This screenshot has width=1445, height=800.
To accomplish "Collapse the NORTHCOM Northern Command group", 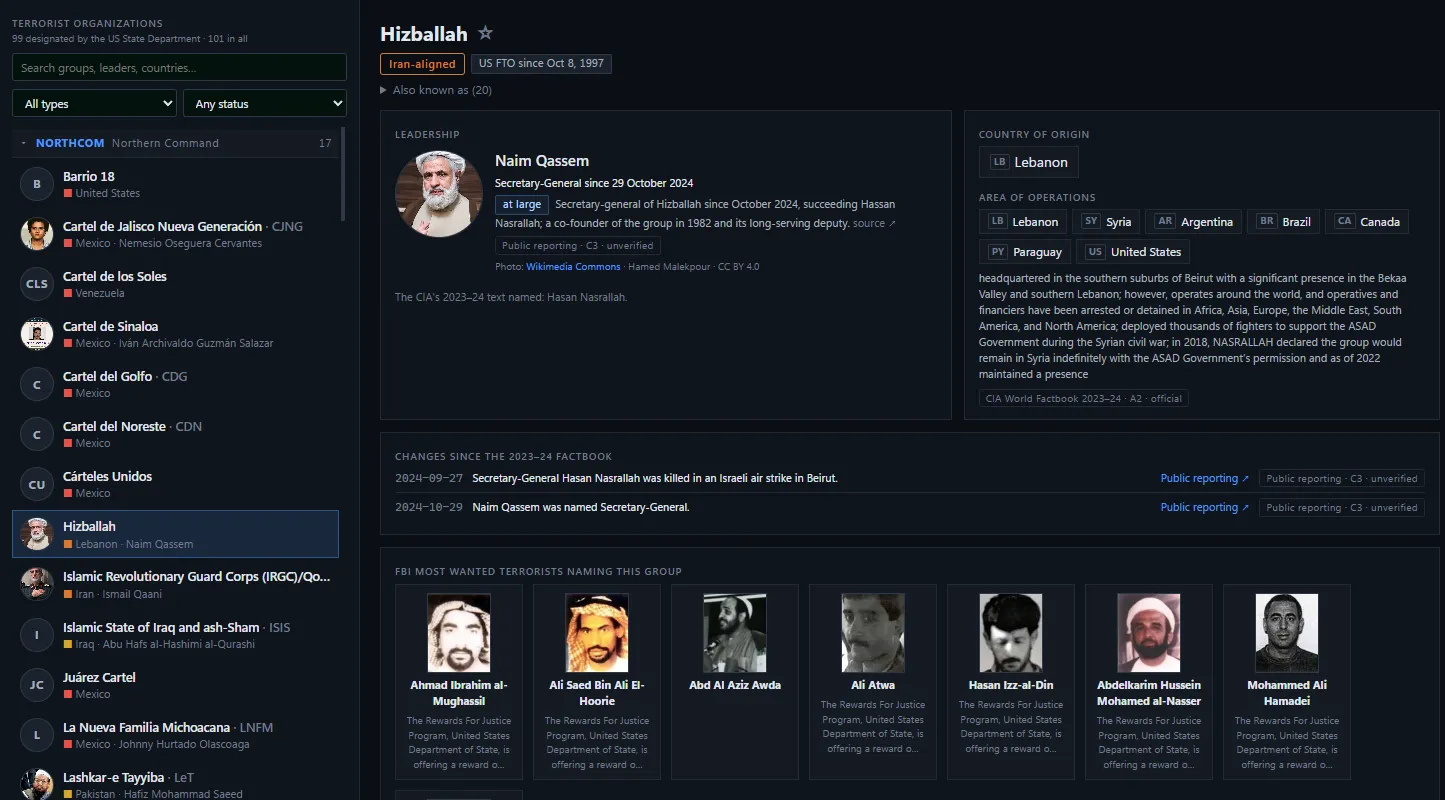I will pyautogui.click(x=176, y=143).
